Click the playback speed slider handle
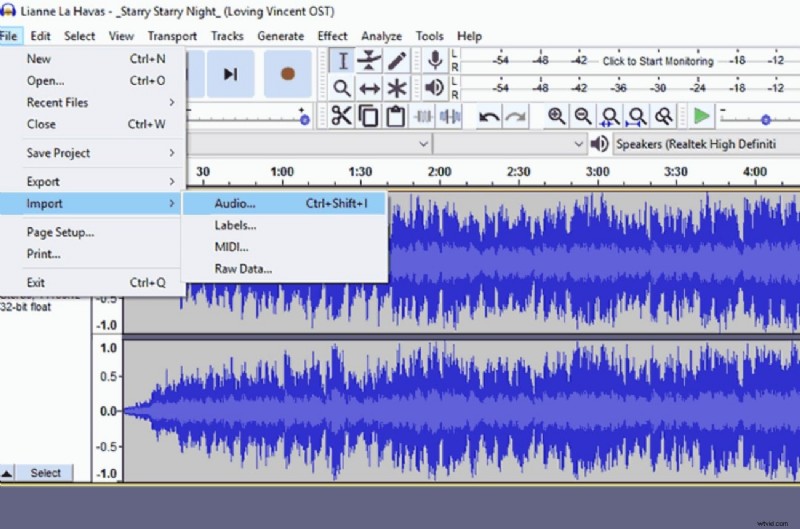800x529 pixels. click(x=765, y=120)
